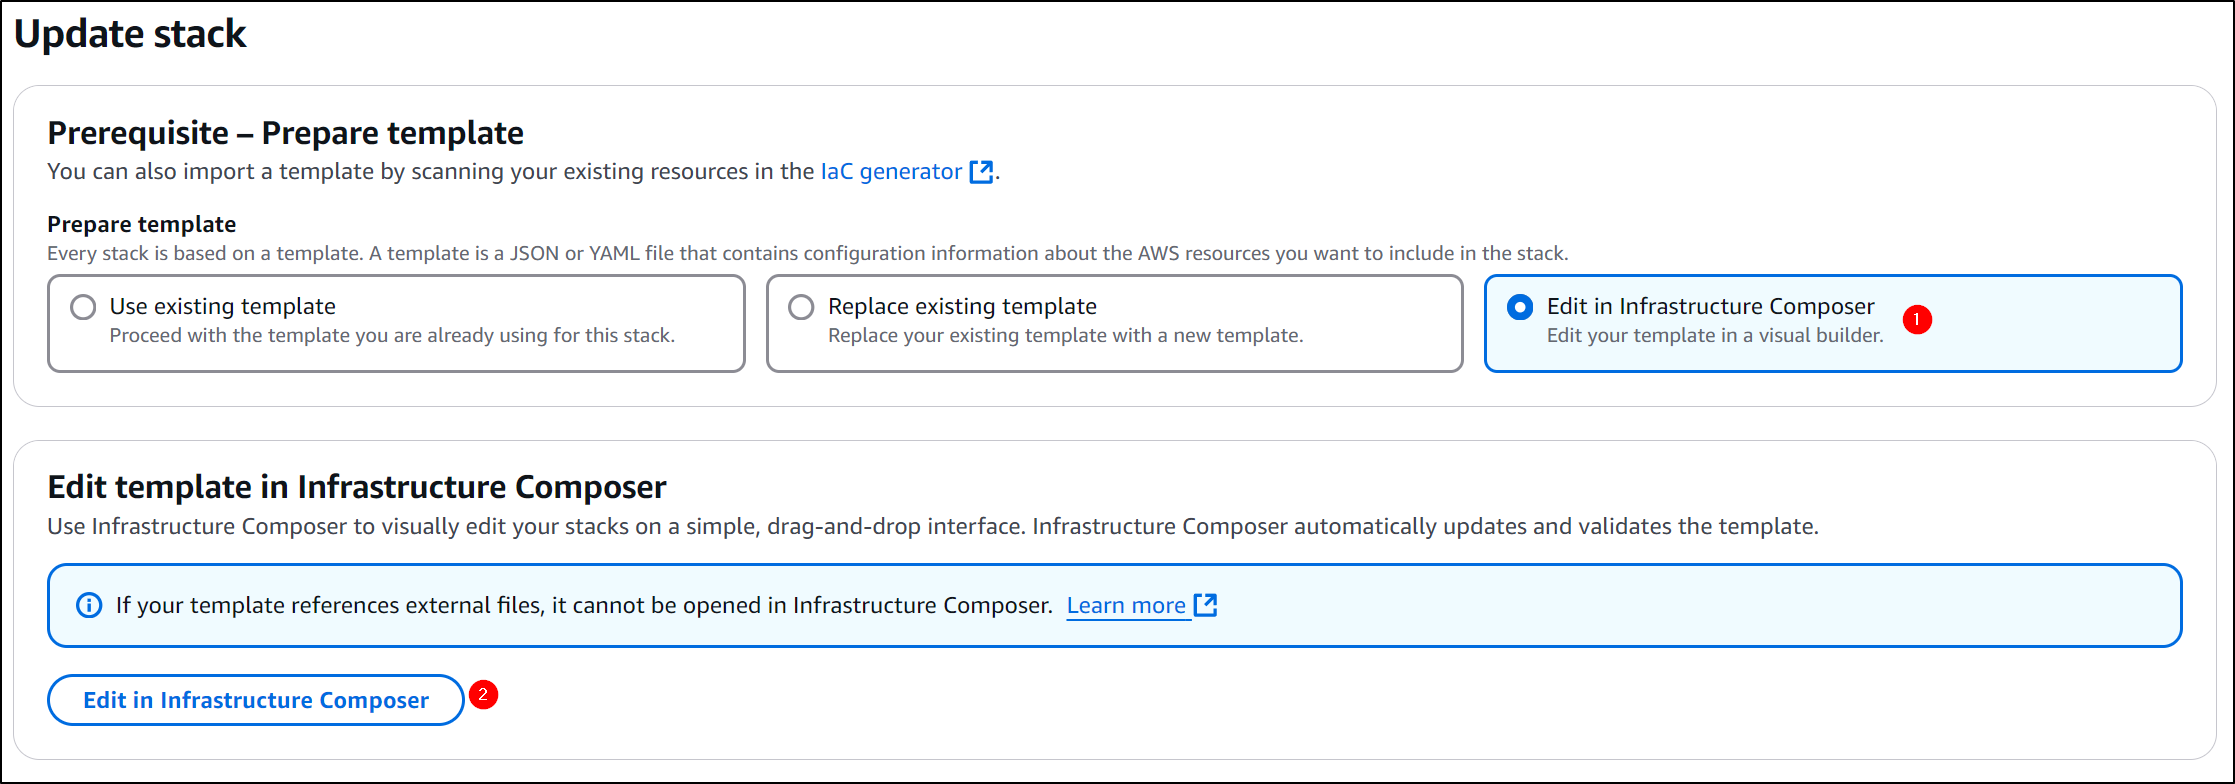Screen dimensions: 2235x784
Task: Open the IaC generator link
Action: (891, 172)
